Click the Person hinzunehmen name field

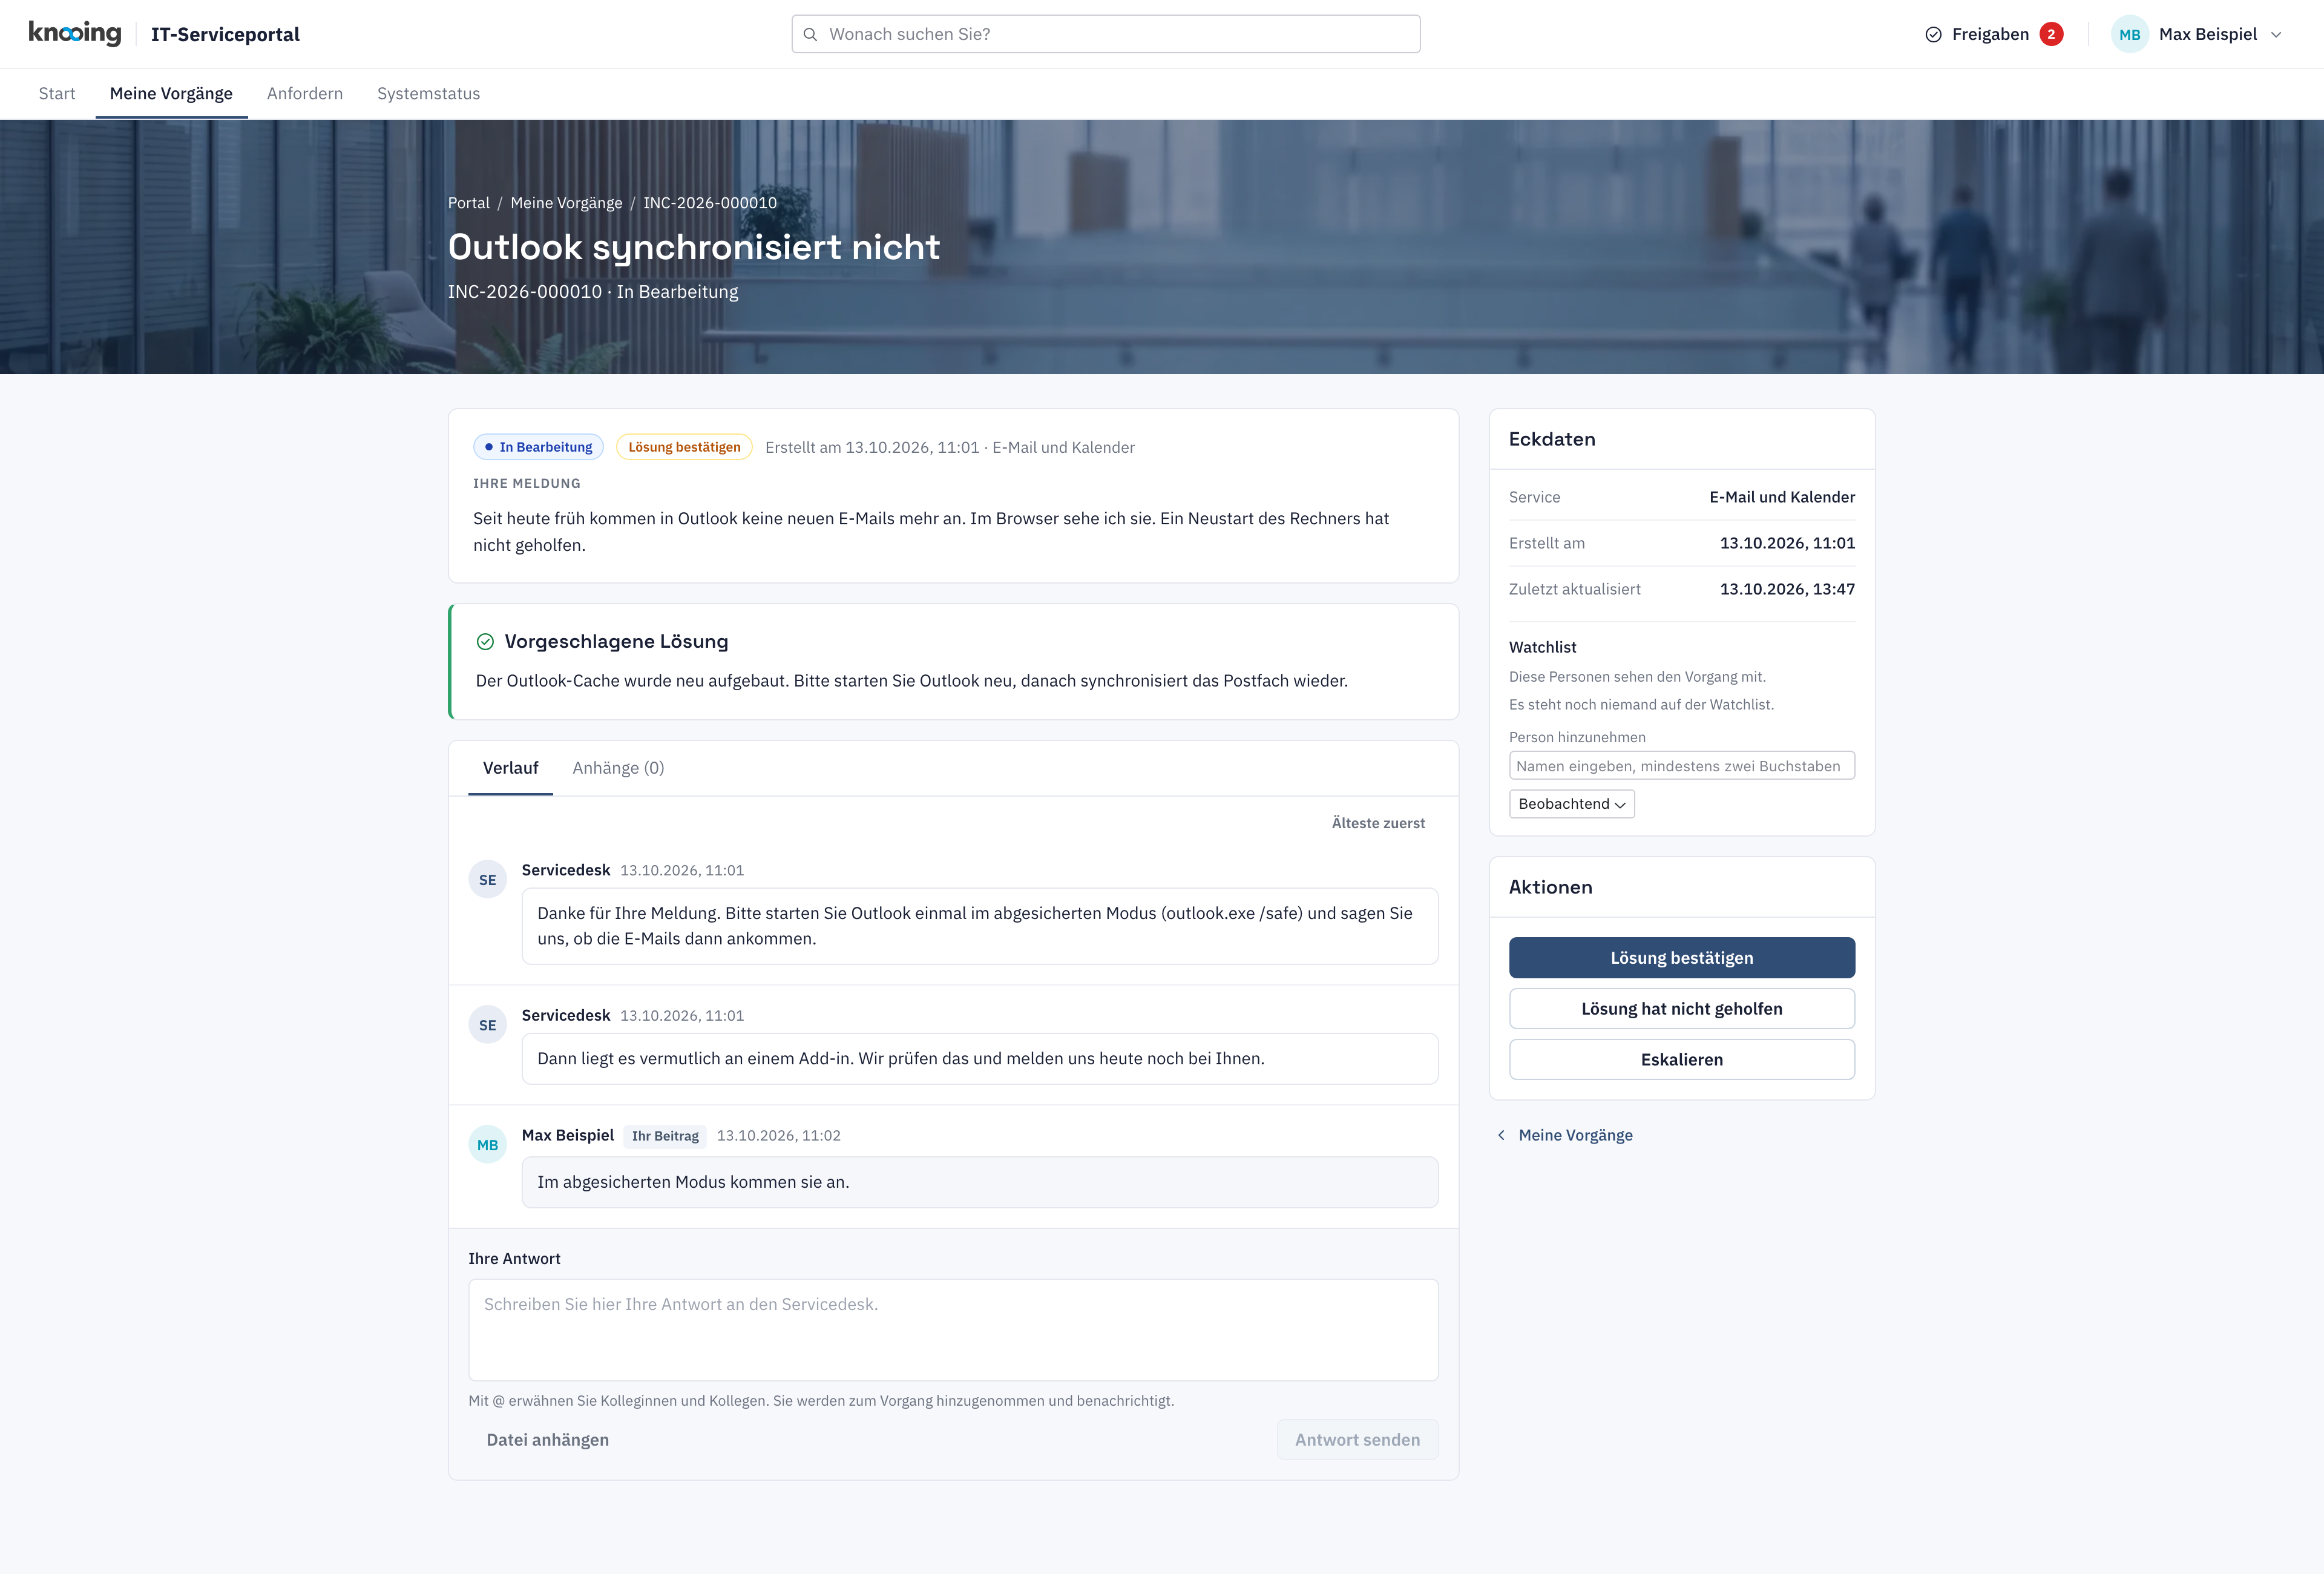(1681, 766)
